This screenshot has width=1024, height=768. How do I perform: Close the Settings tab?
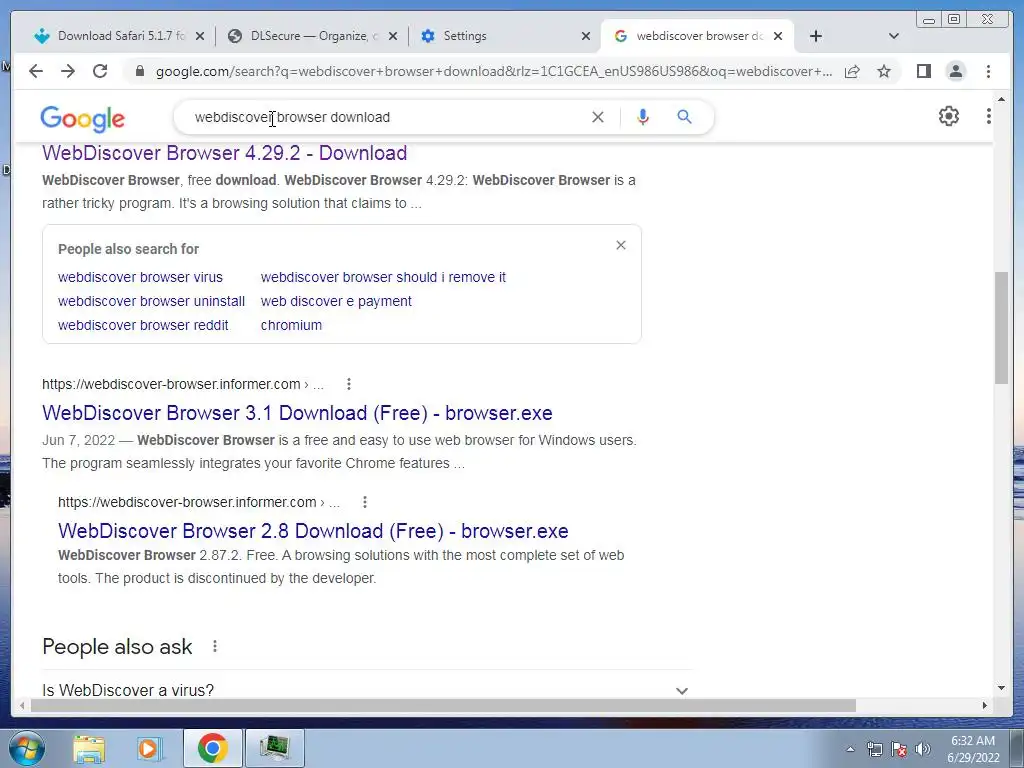click(x=586, y=36)
